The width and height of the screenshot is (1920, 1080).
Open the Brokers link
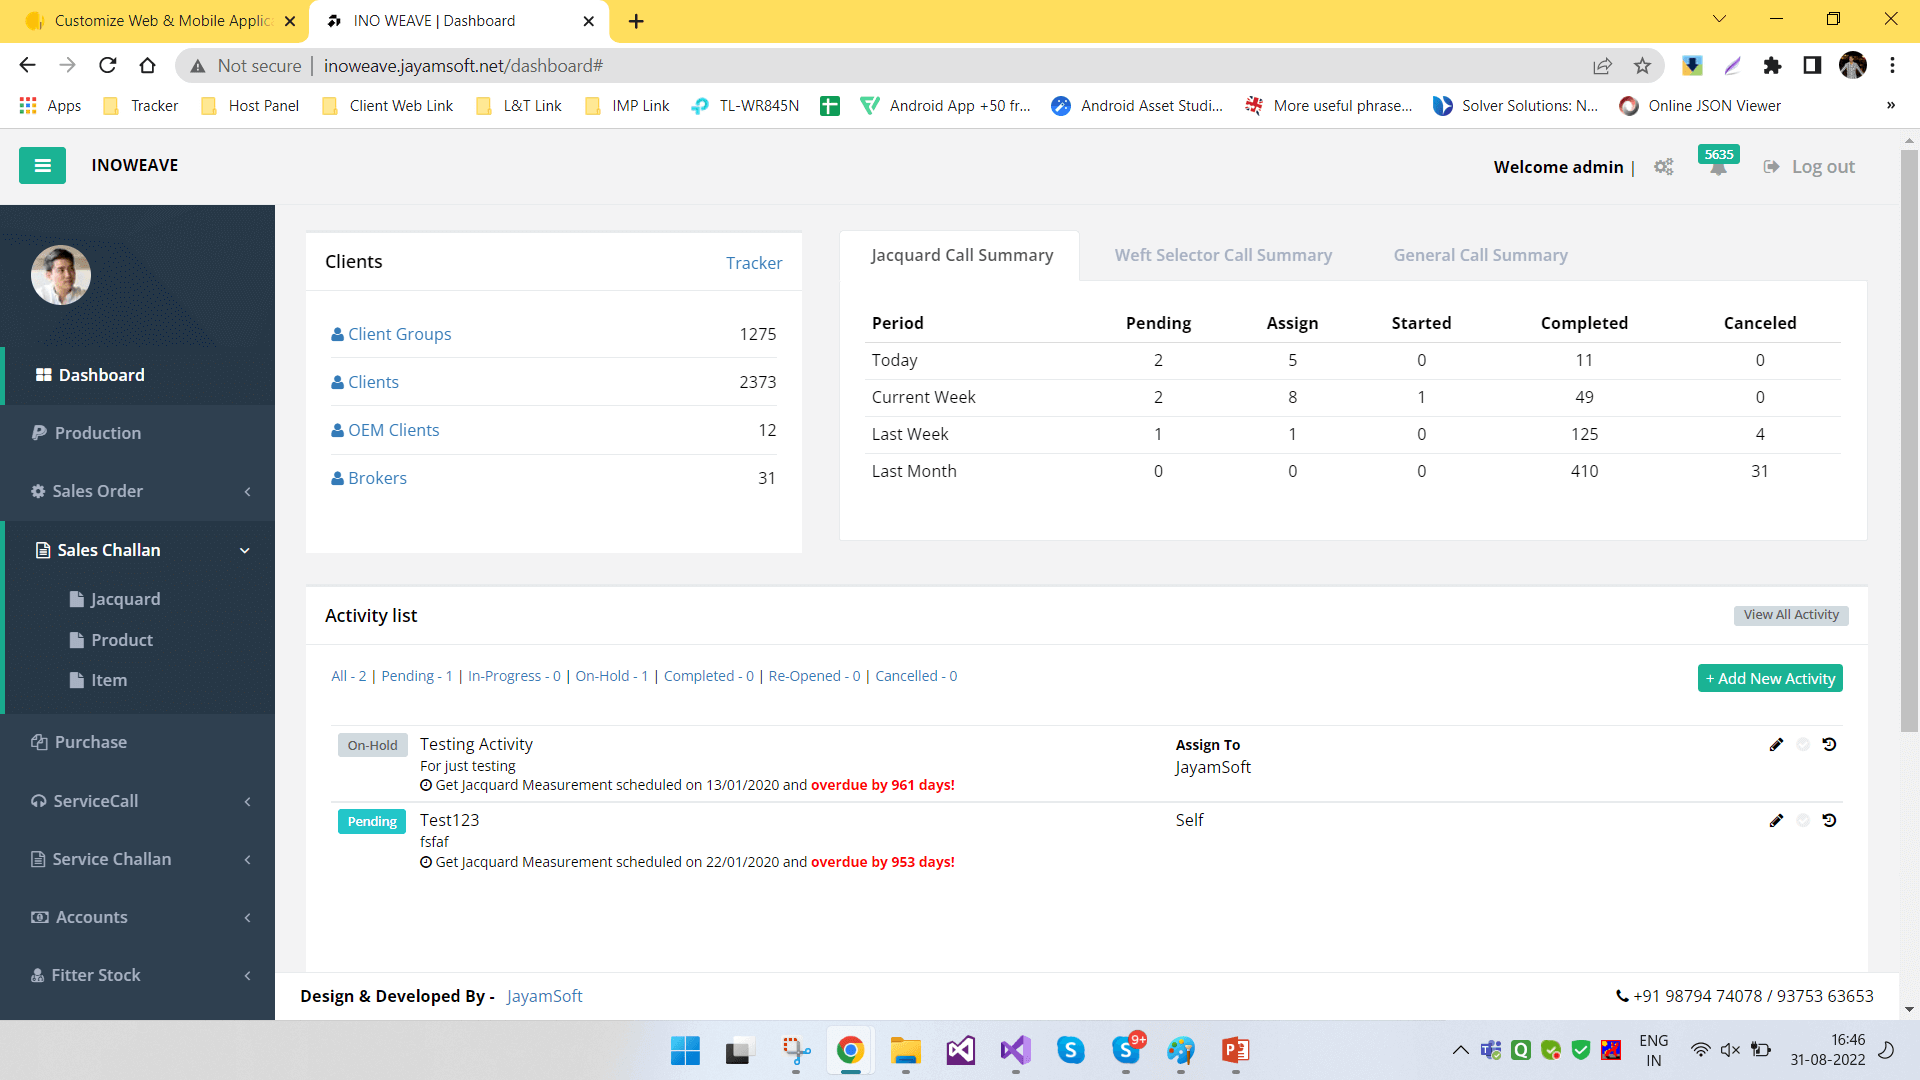pyautogui.click(x=369, y=478)
